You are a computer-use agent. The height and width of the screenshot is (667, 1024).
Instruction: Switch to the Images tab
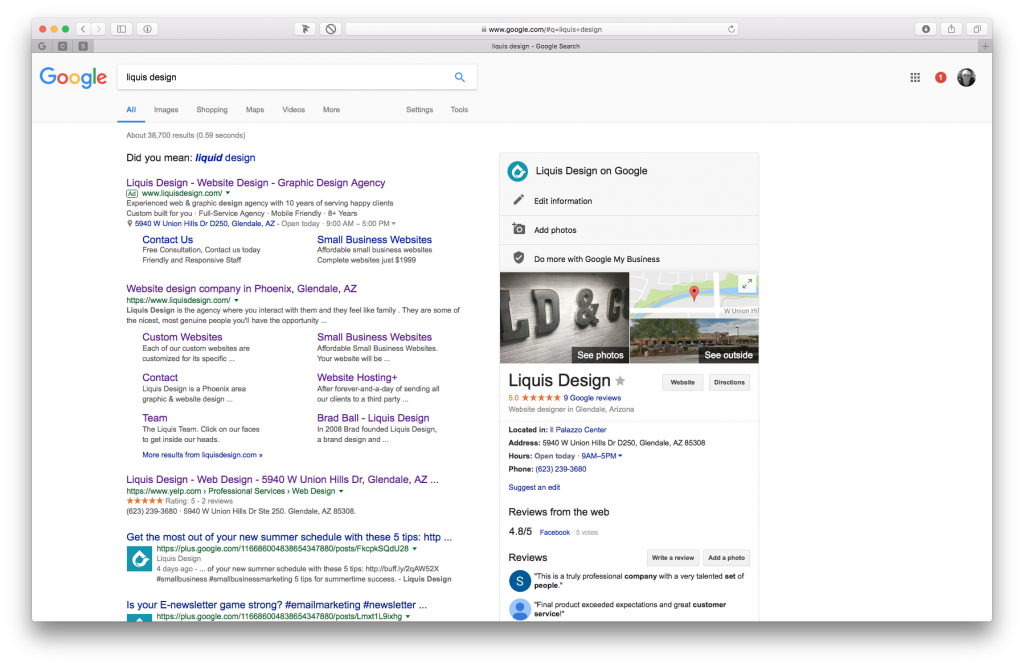point(166,110)
